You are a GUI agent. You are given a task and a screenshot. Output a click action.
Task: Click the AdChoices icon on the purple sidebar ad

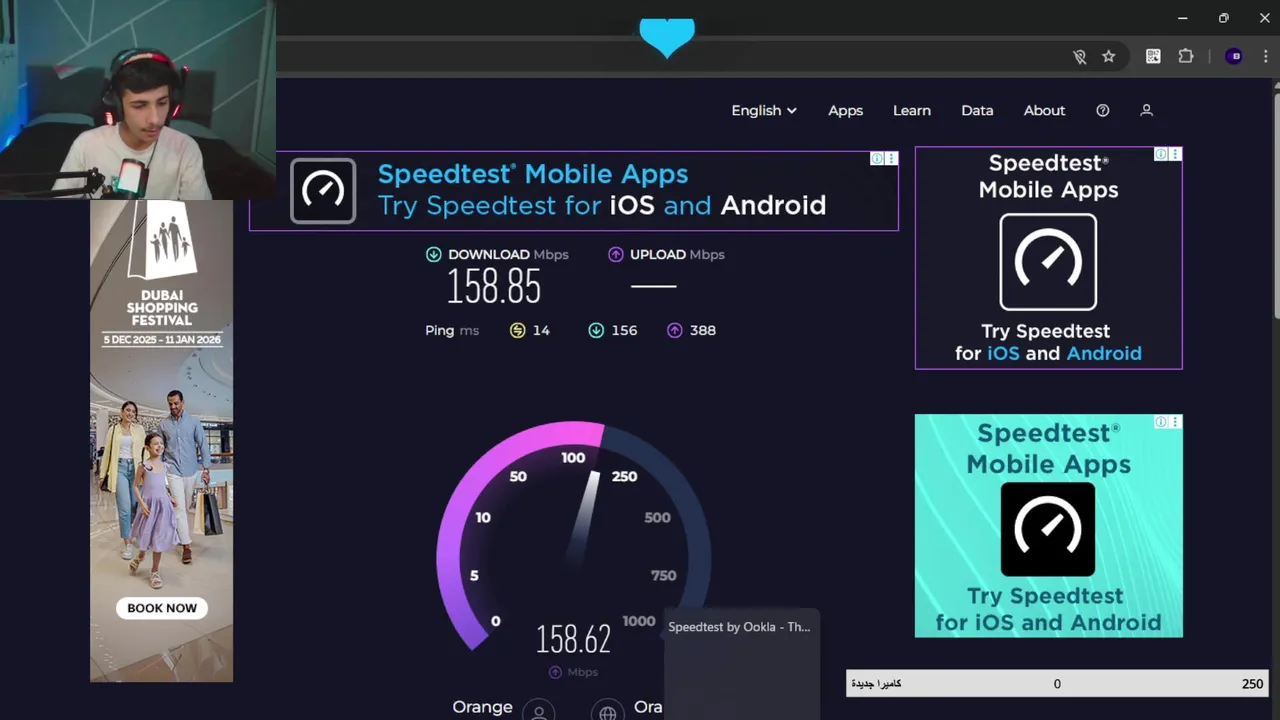coord(1161,154)
